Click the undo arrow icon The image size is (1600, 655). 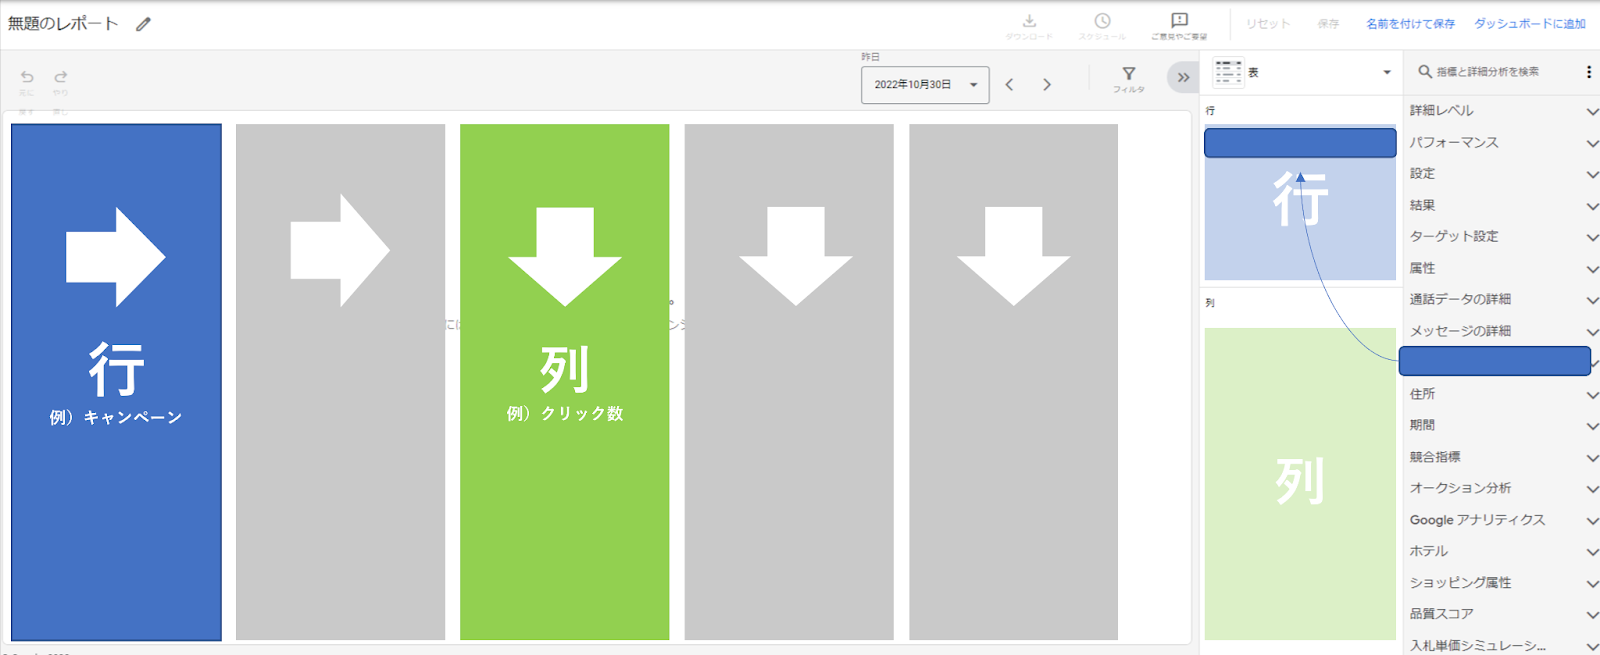(27, 77)
